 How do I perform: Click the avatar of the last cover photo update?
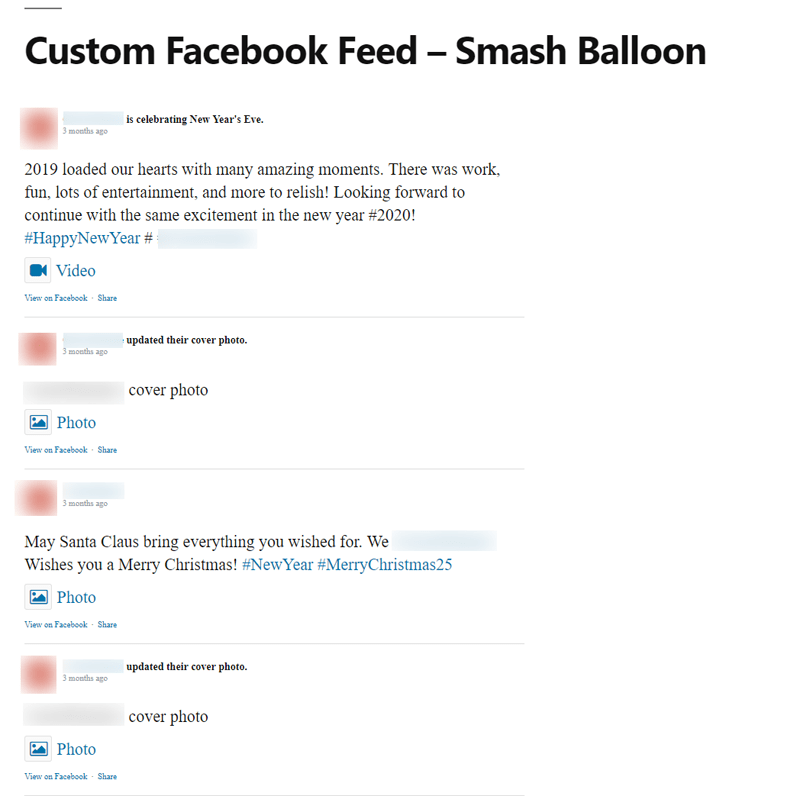(x=38, y=674)
